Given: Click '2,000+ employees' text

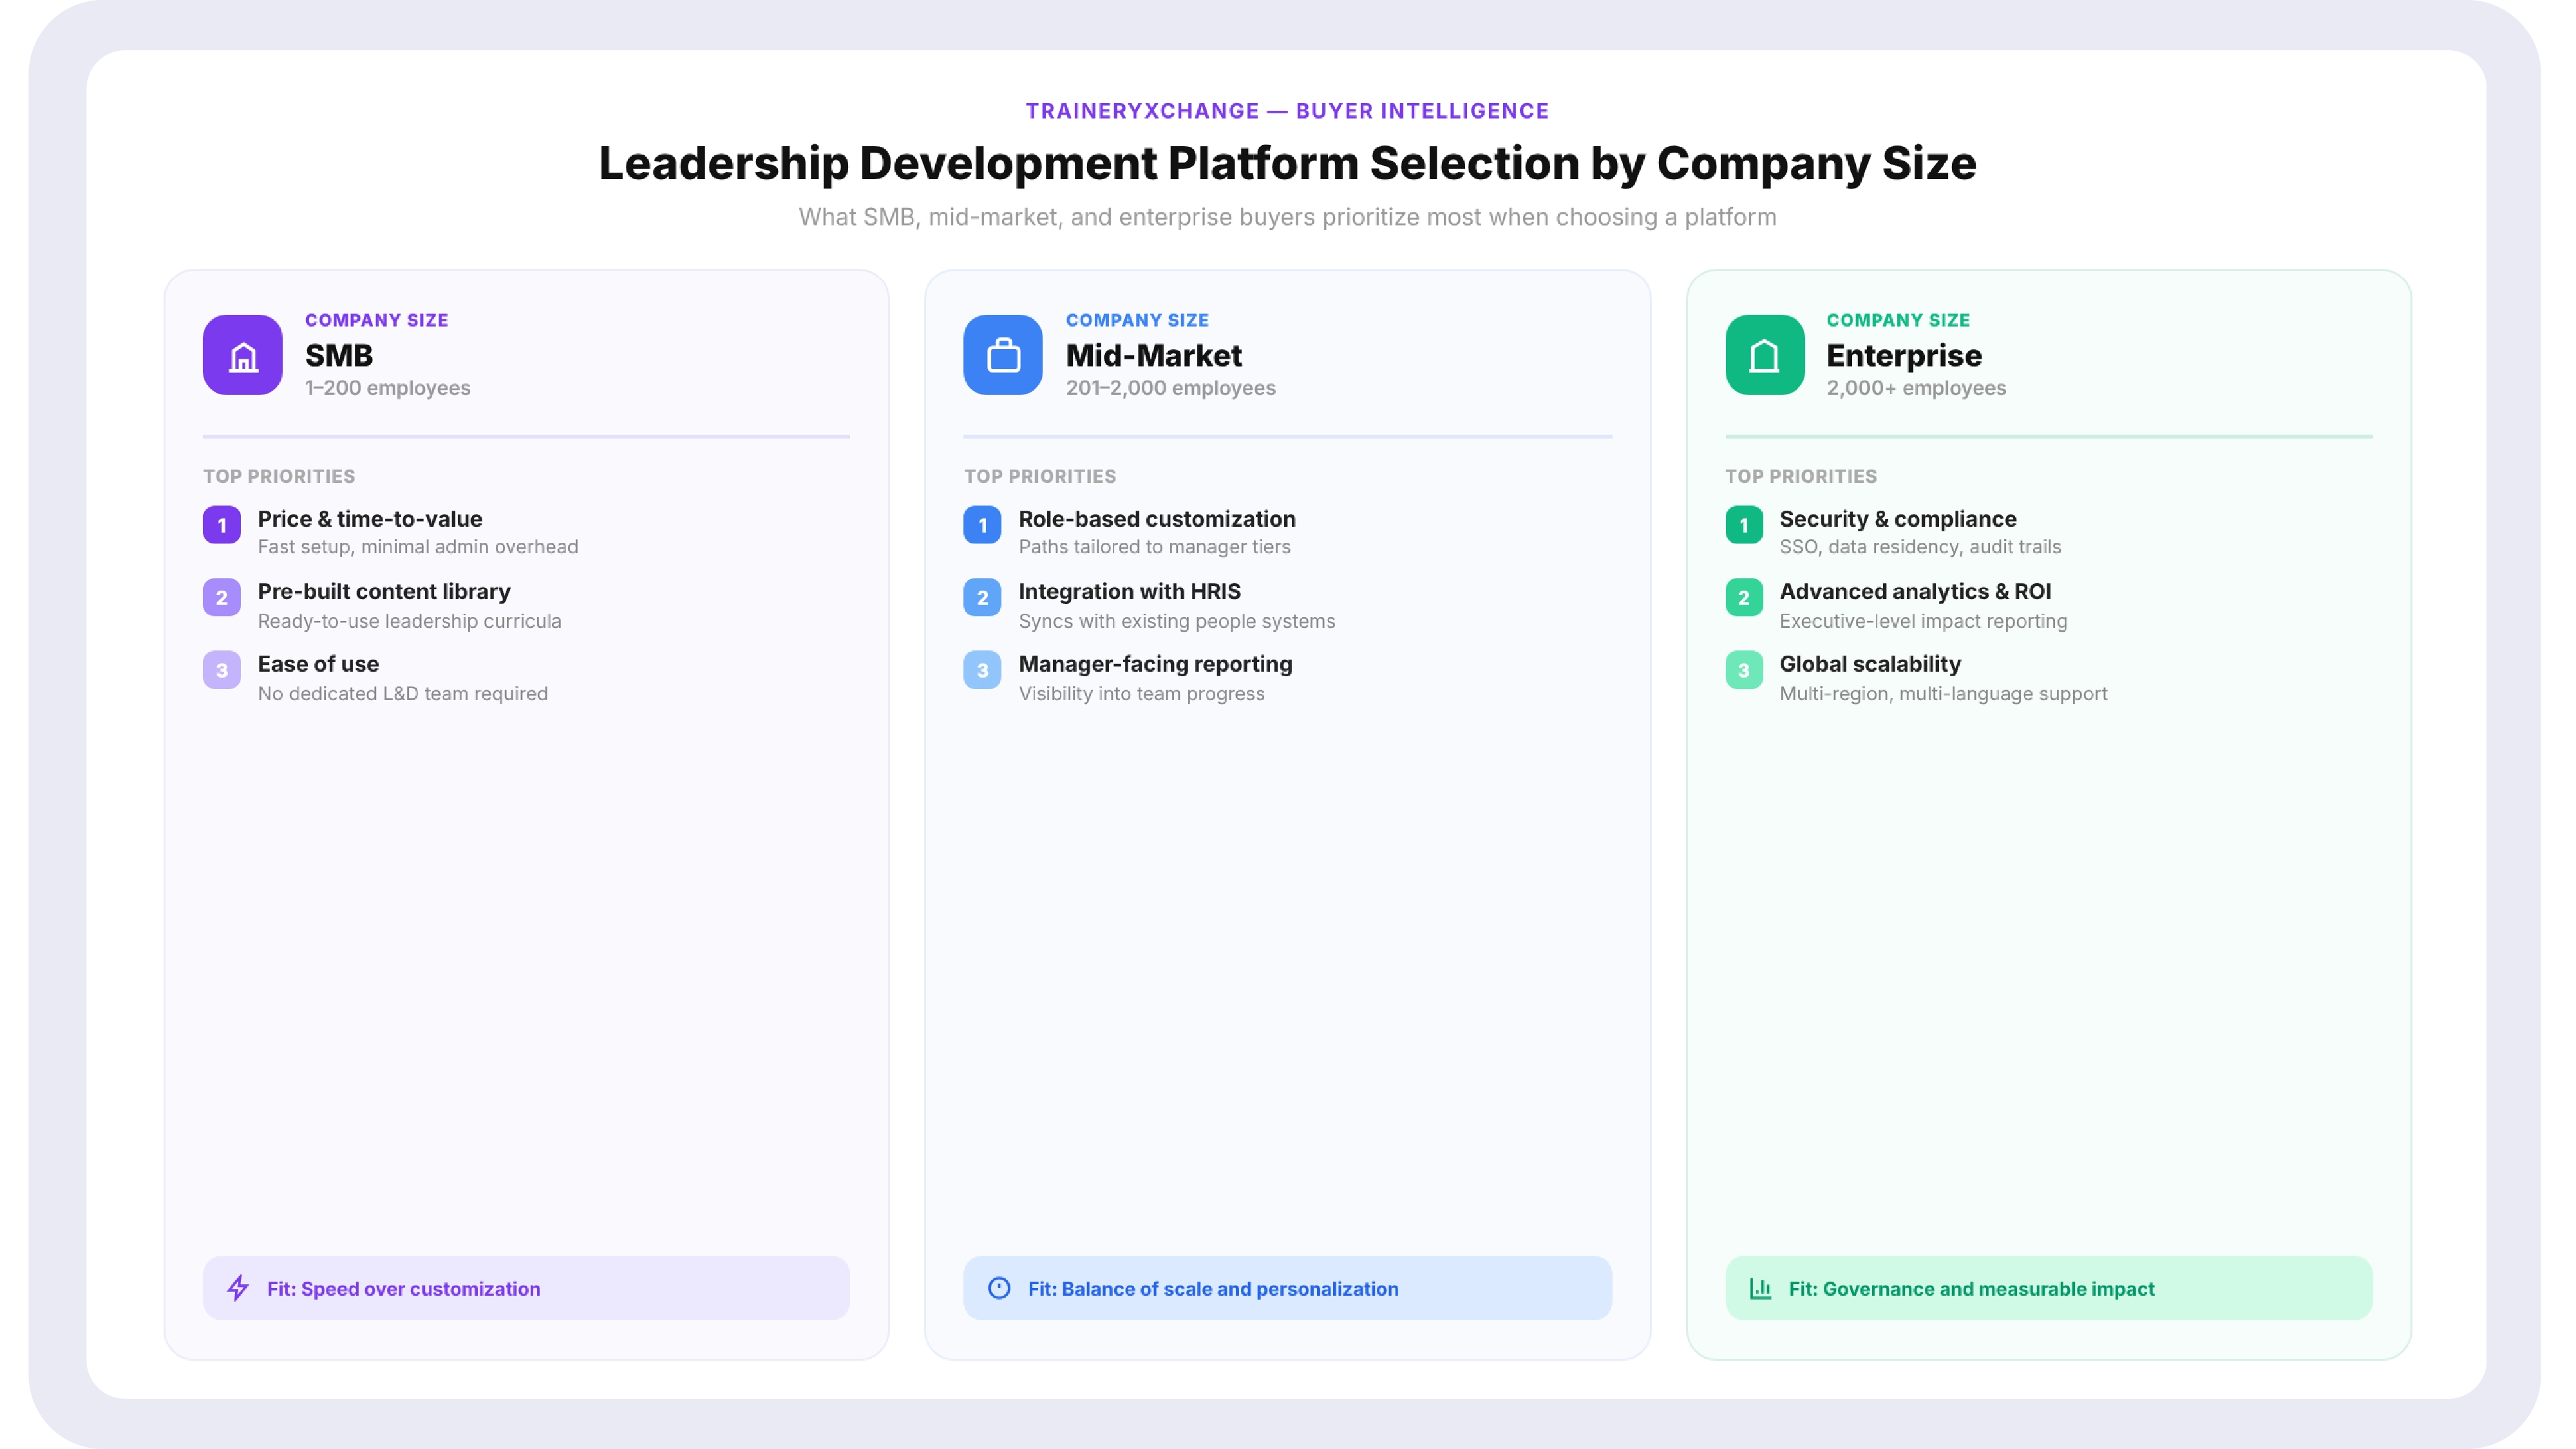Looking at the screenshot, I should [1916, 388].
